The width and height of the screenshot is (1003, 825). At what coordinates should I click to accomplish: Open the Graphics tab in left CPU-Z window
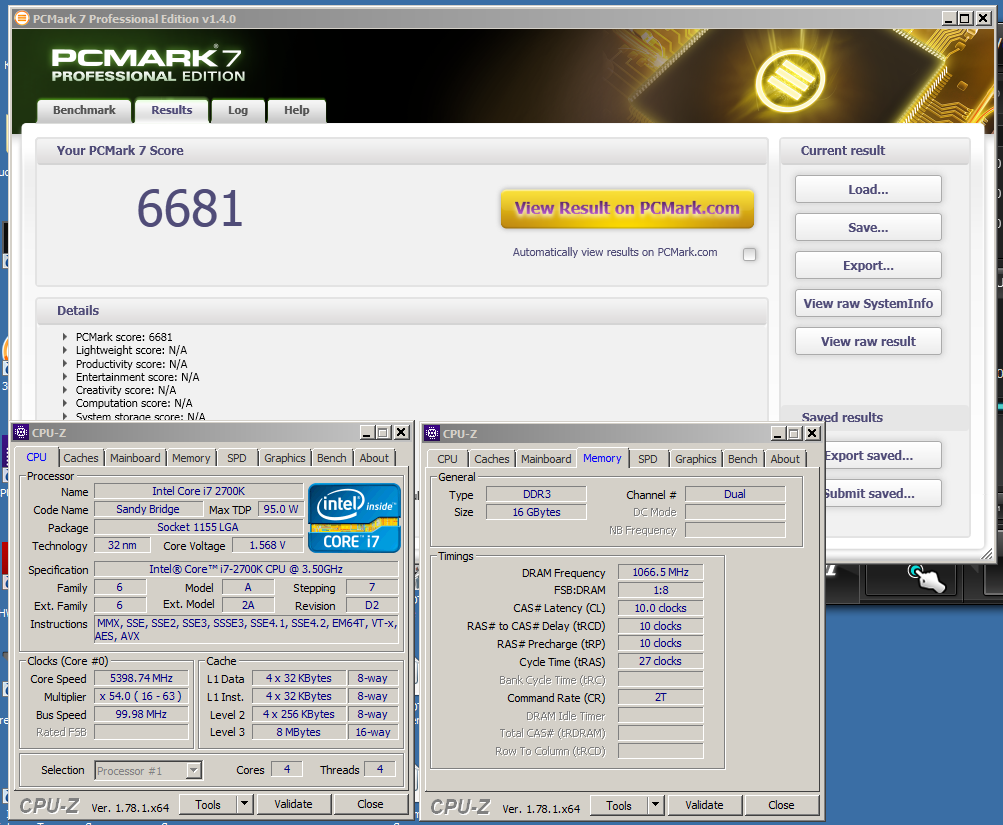285,458
